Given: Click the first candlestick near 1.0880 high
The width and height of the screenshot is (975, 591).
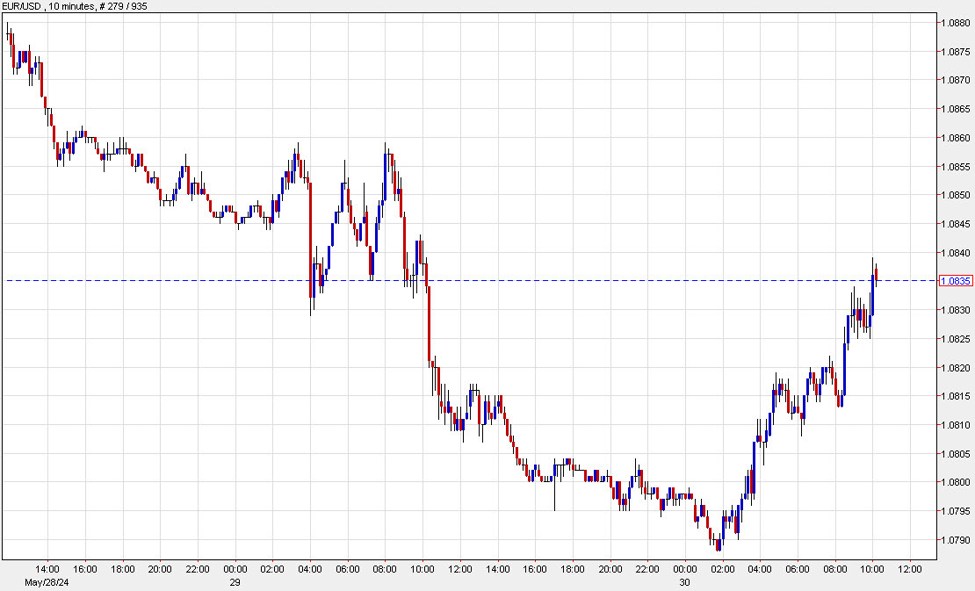Looking at the screenshot, I should tap(9, 40).
